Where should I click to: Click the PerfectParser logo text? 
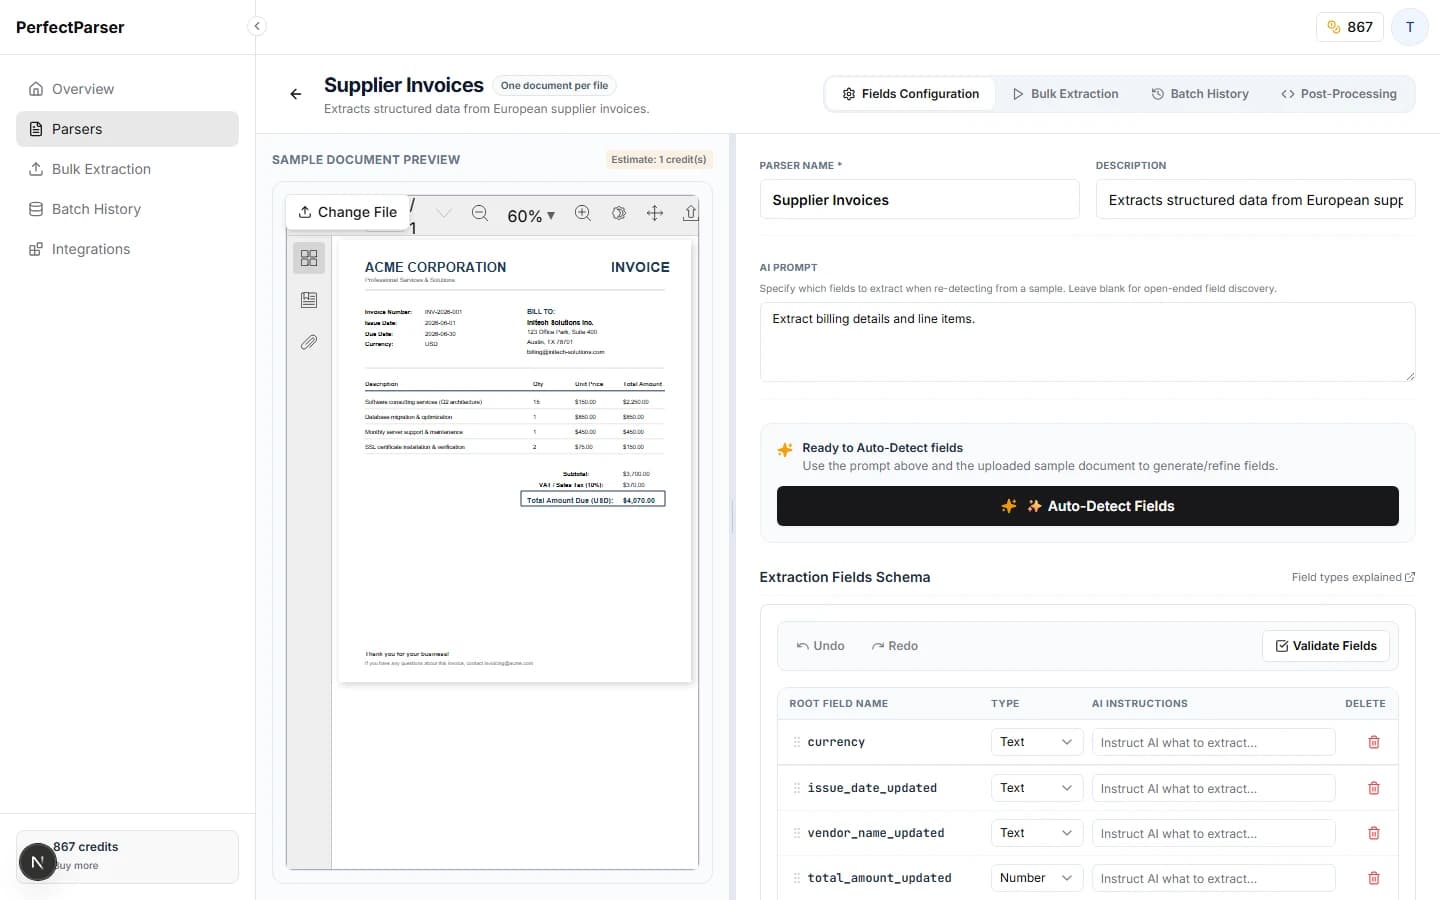click(x=70, y=27)
